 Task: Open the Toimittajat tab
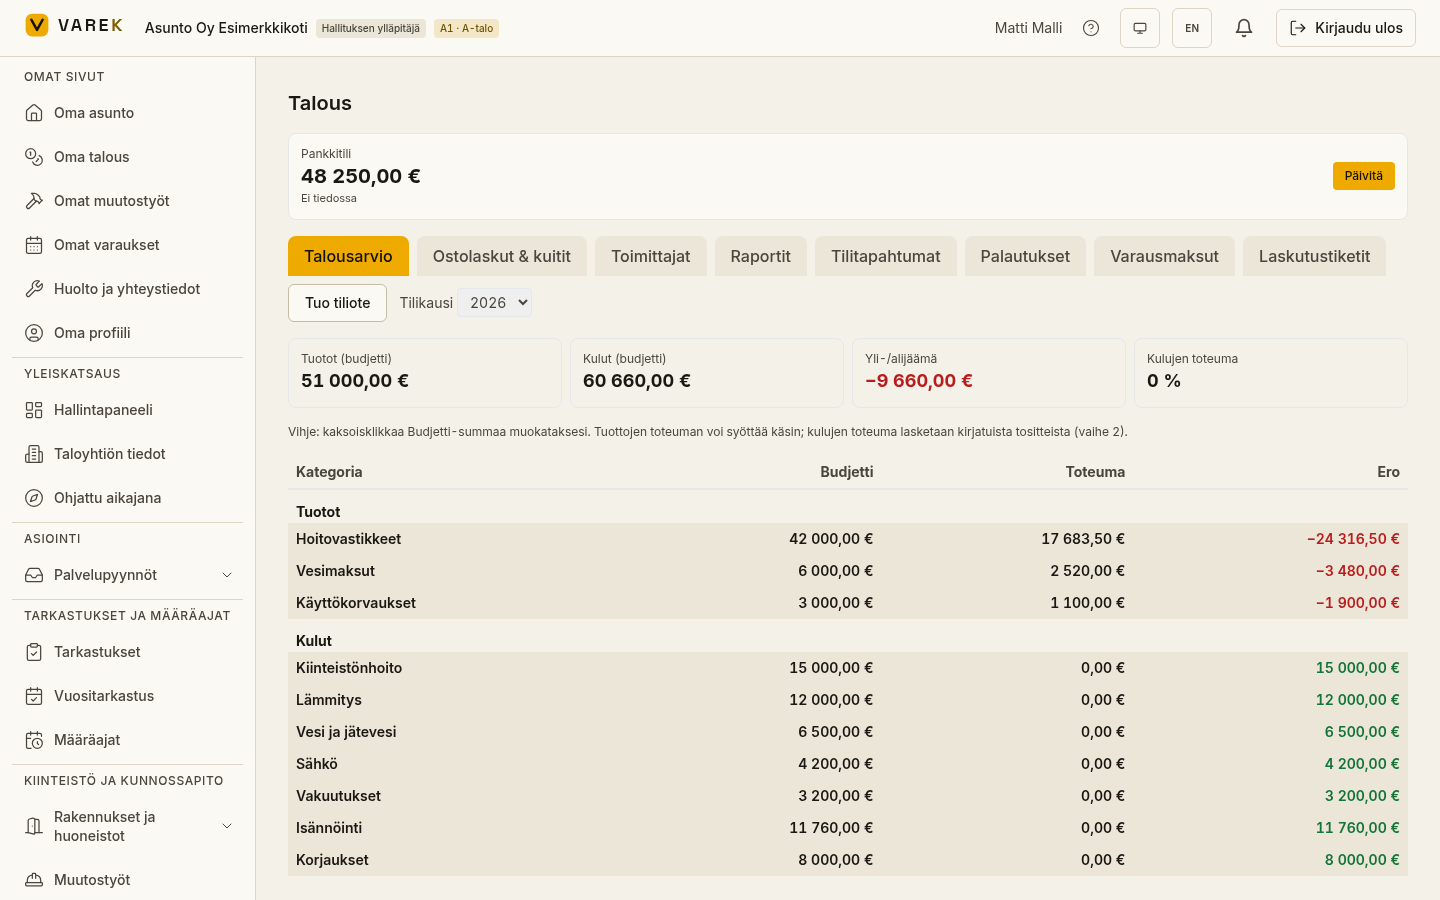651,256
